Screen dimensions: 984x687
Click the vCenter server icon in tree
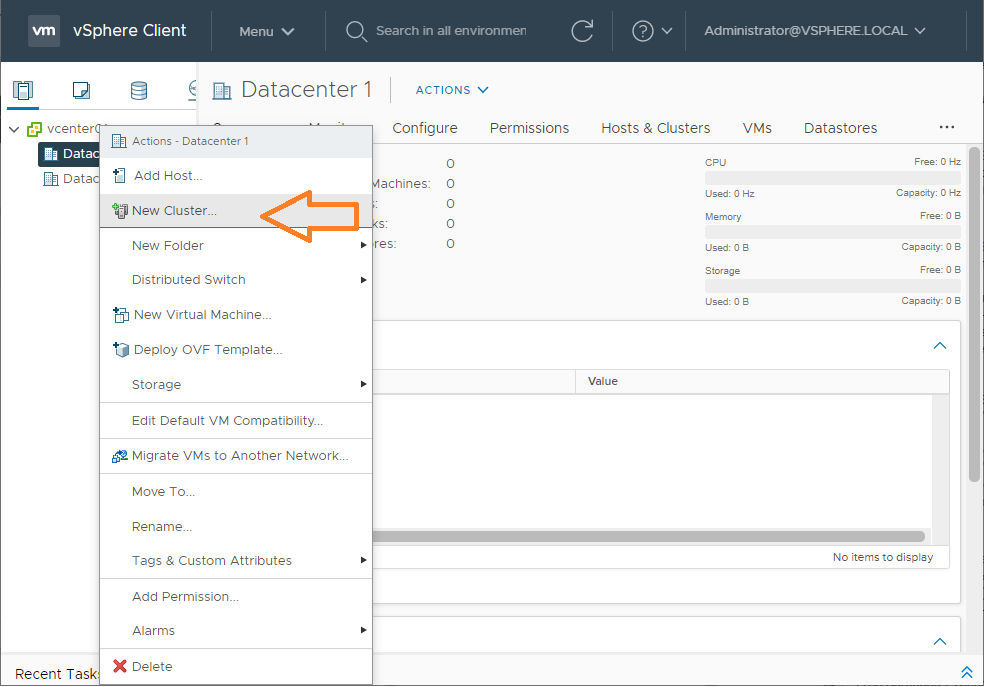click(35, 129)
